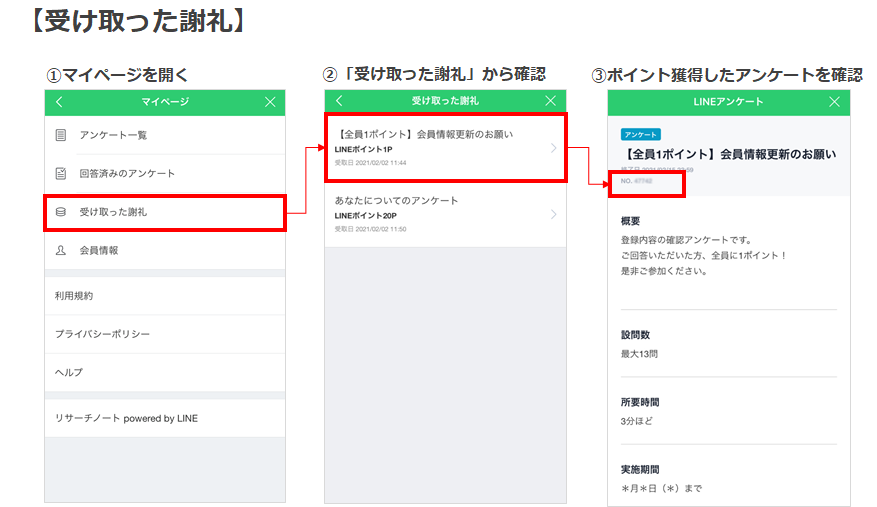Screen dimensions: 877x507
Task: Open 会員情報 menu item
Action: 165,250
